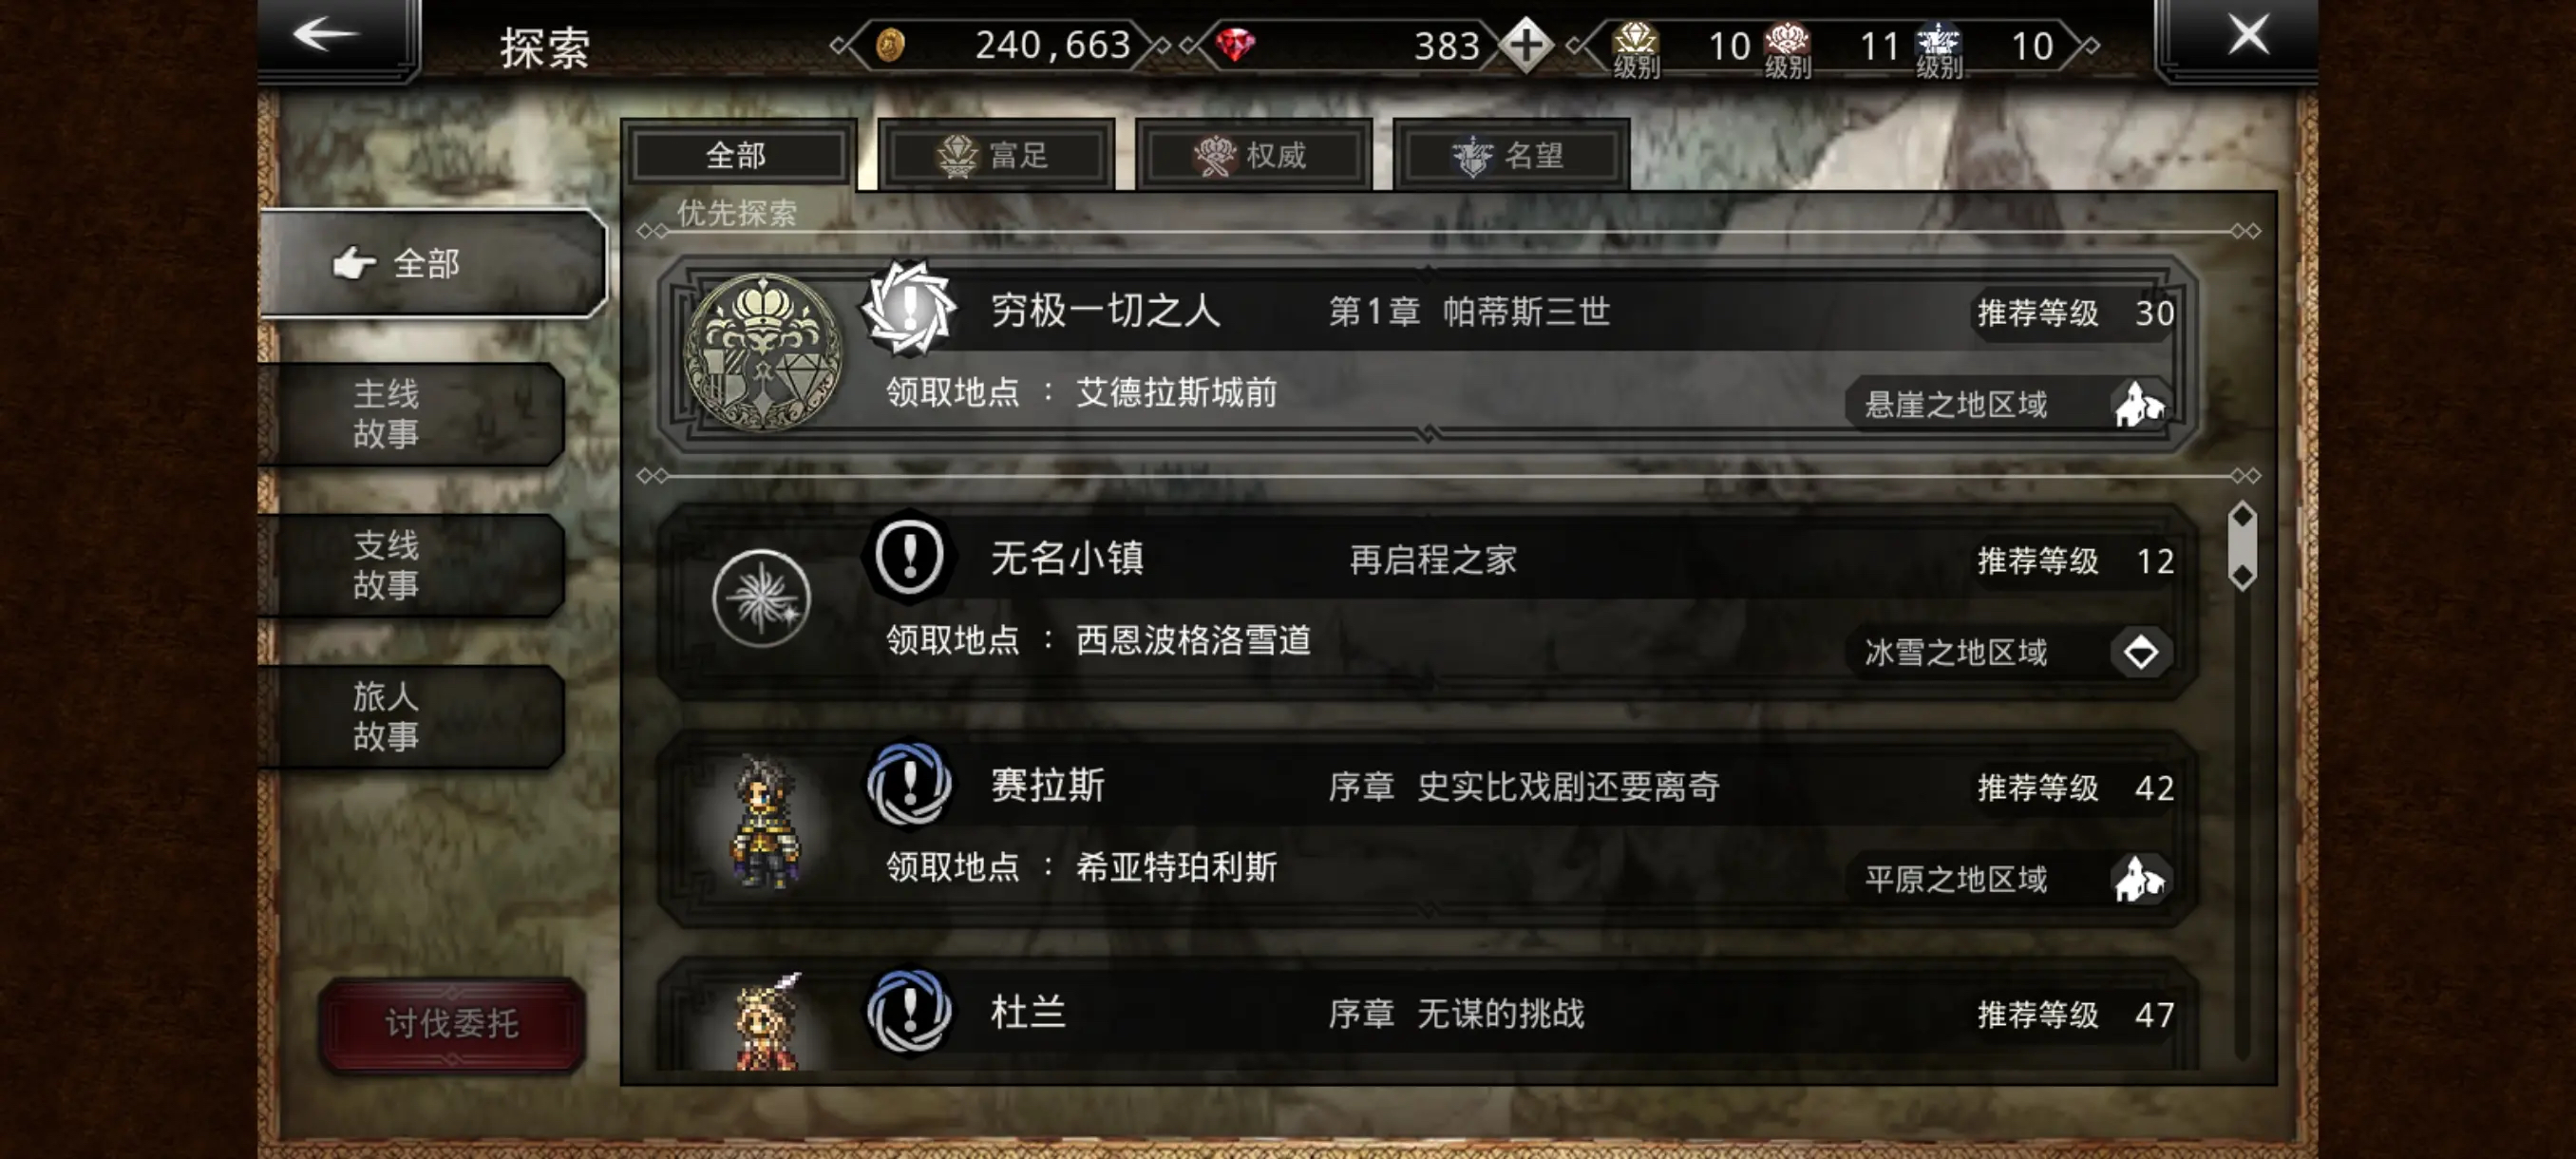
Task: Switch to the top 全部 tab
Action: [738, 155]
